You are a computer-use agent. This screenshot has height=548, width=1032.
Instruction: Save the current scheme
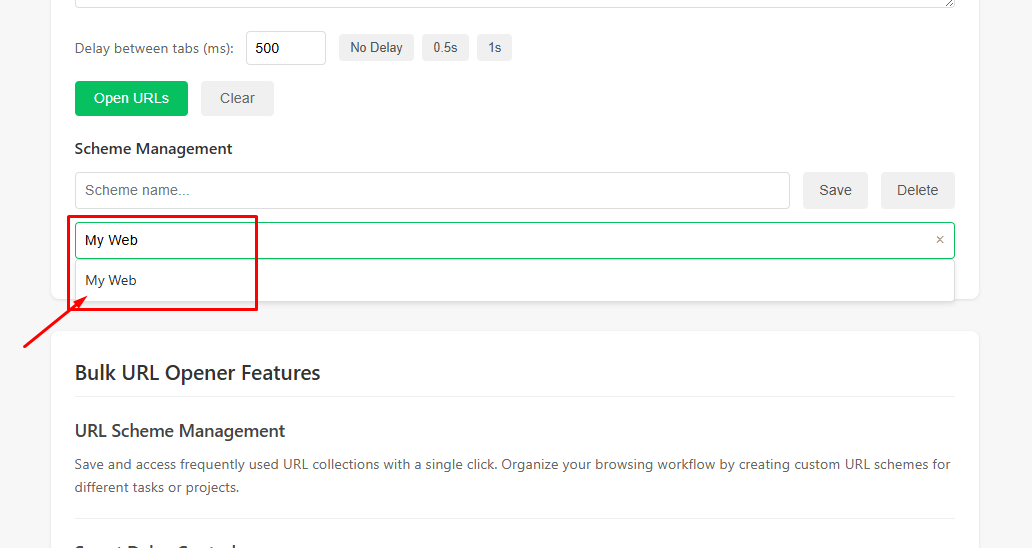coord(835,190)
